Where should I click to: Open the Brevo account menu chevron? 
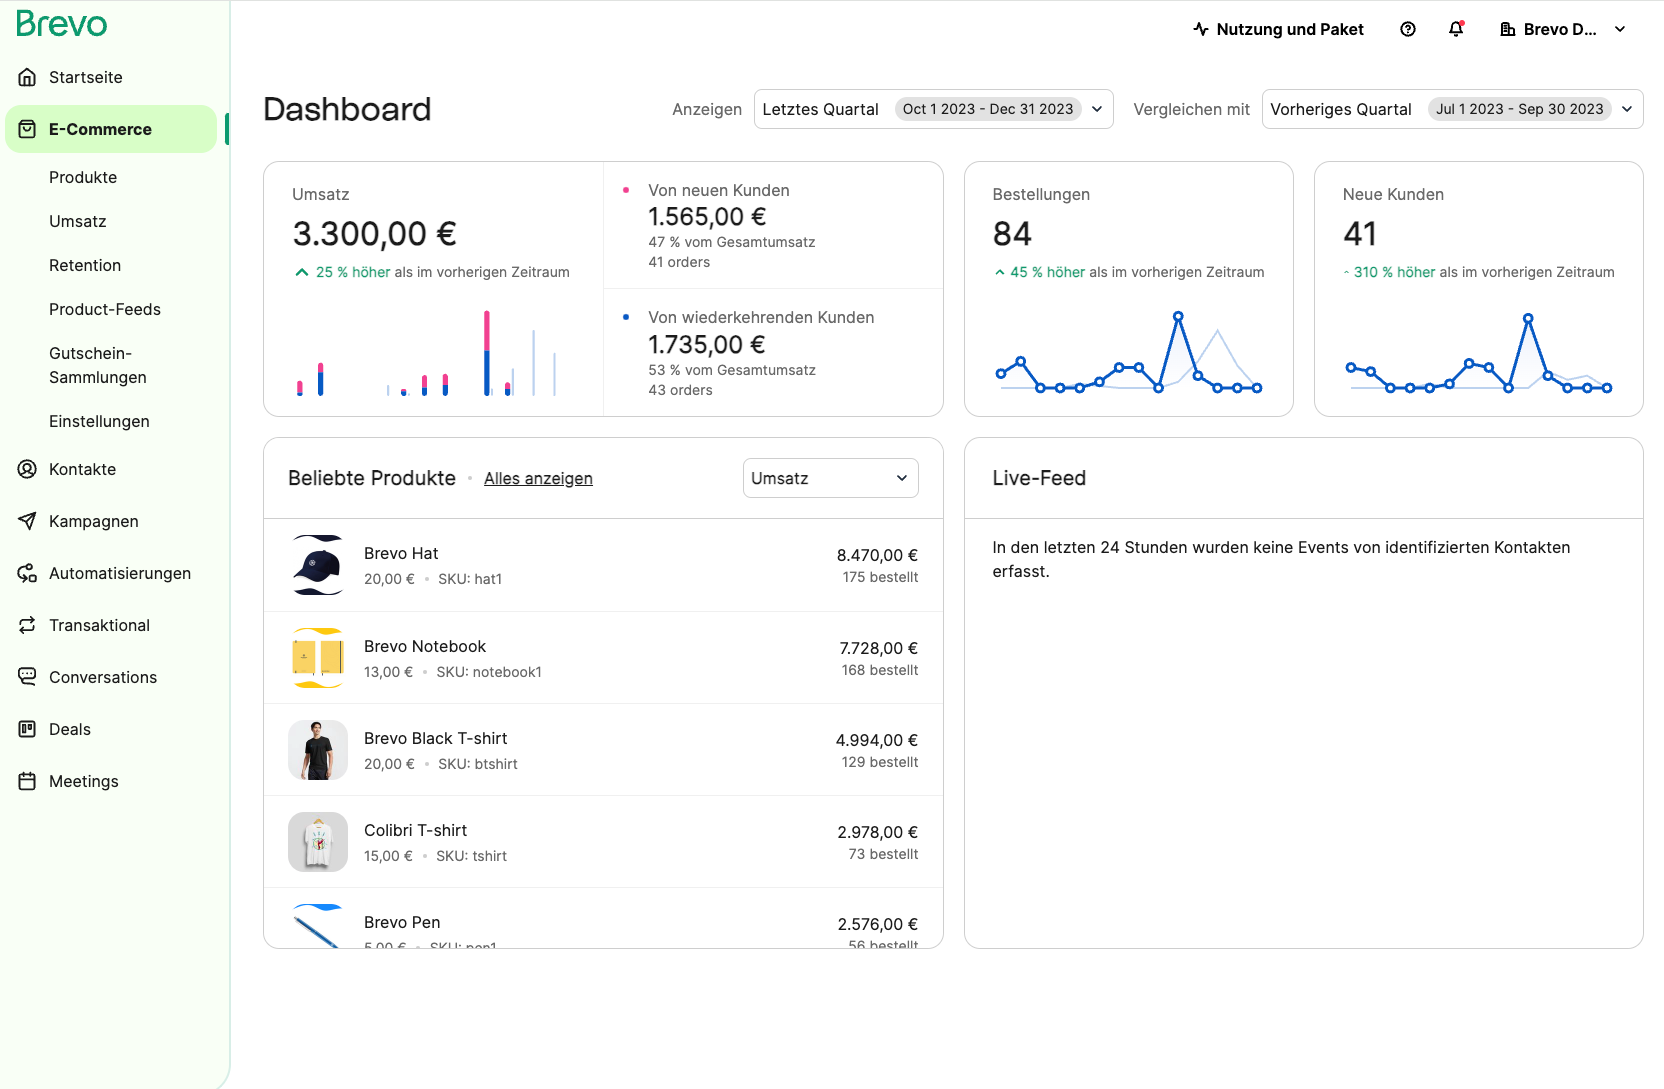click(x=1620, y=29)
